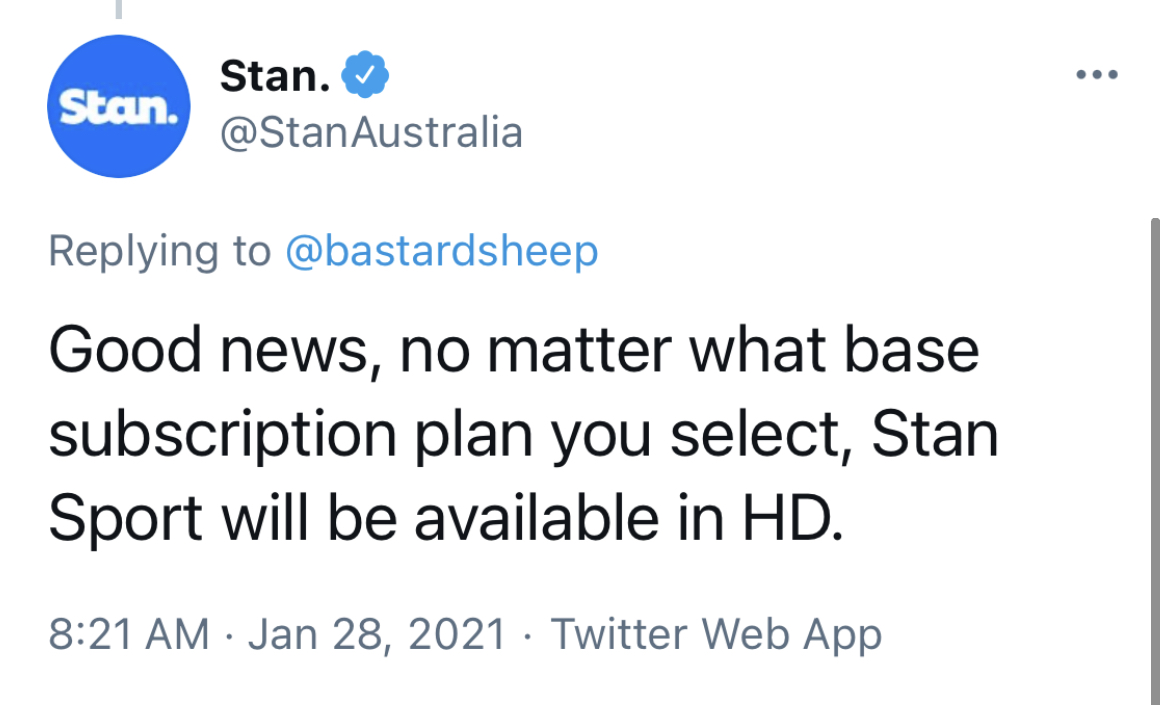Click the Jan 28, 2021 date
Screen dimensions: 1170x705
[x=377, y=635]
